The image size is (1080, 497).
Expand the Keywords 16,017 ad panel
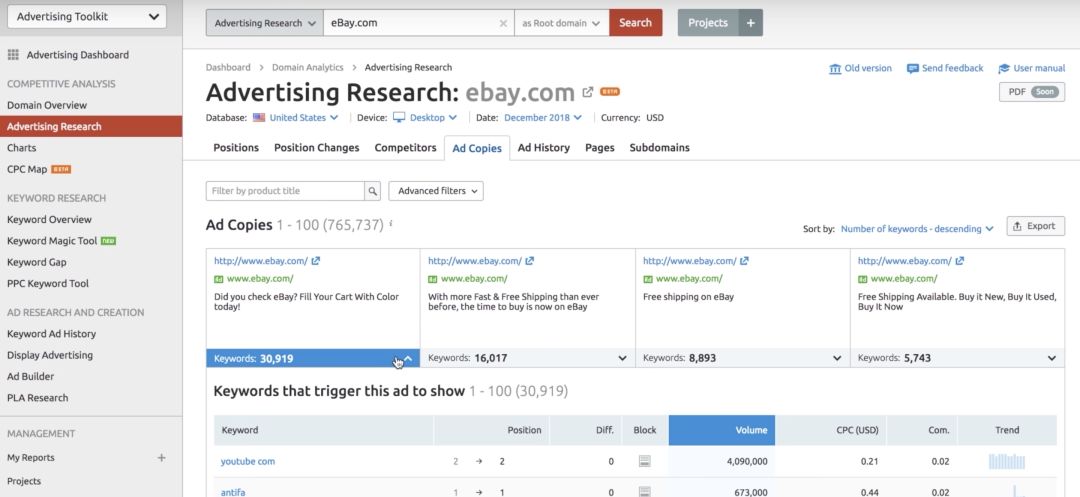pyautogui.click(x=528, y=358)
